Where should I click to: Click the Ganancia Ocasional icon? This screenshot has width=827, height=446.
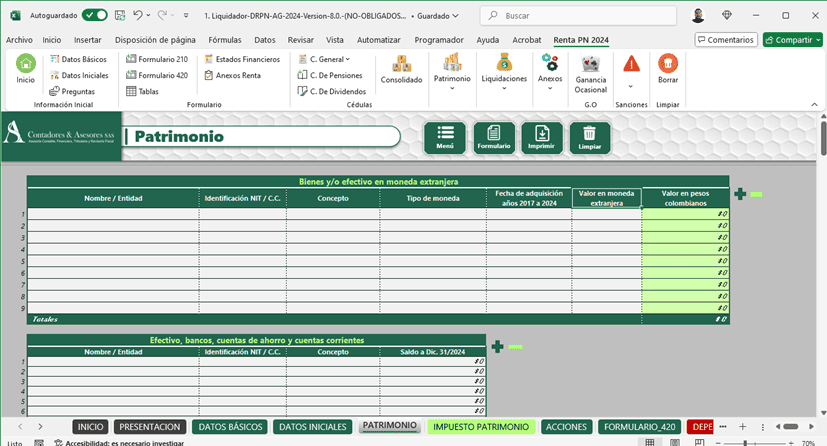pyautogui.click(x=591, y=74)
